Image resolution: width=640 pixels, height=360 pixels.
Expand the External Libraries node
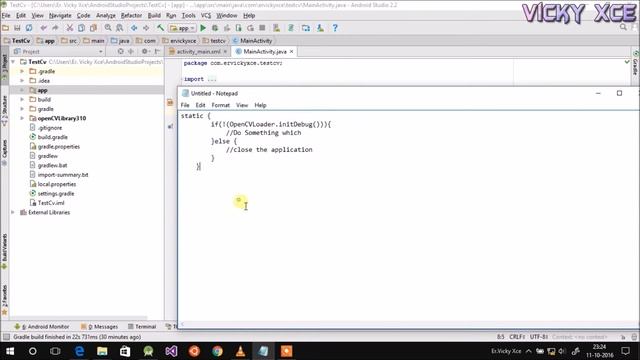13,213
